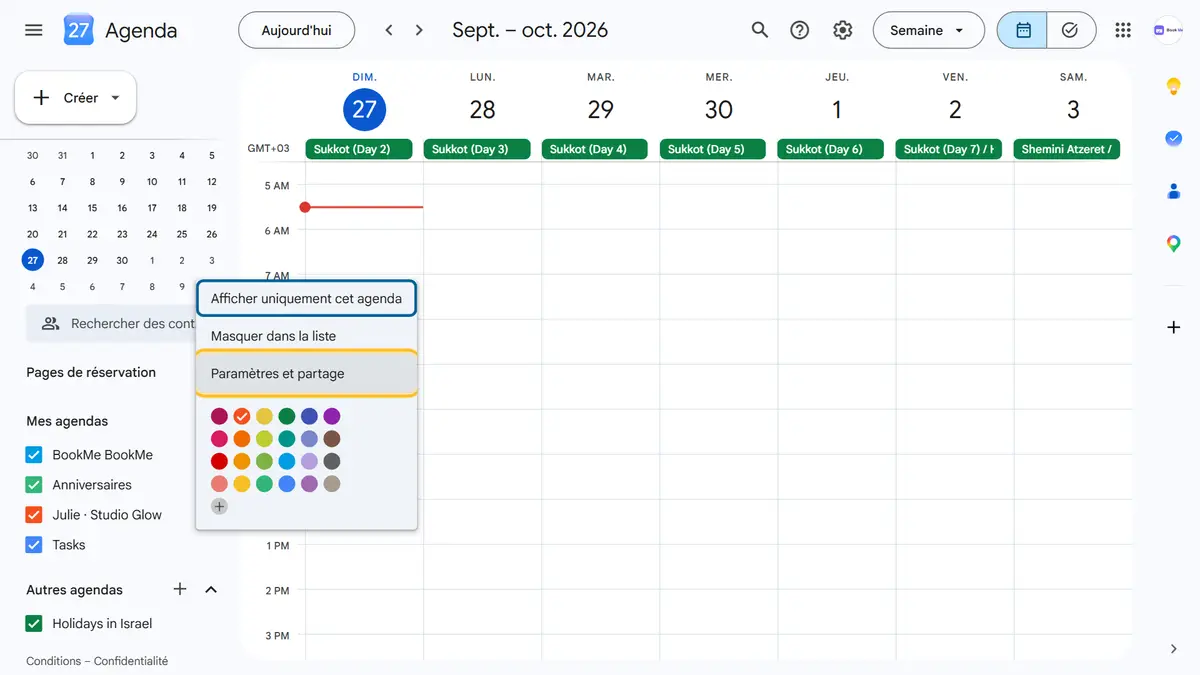This screenshot has height=675, width=1200.
Task: Toggle the Tasks calendar checkbox
Action: (33, 545)
